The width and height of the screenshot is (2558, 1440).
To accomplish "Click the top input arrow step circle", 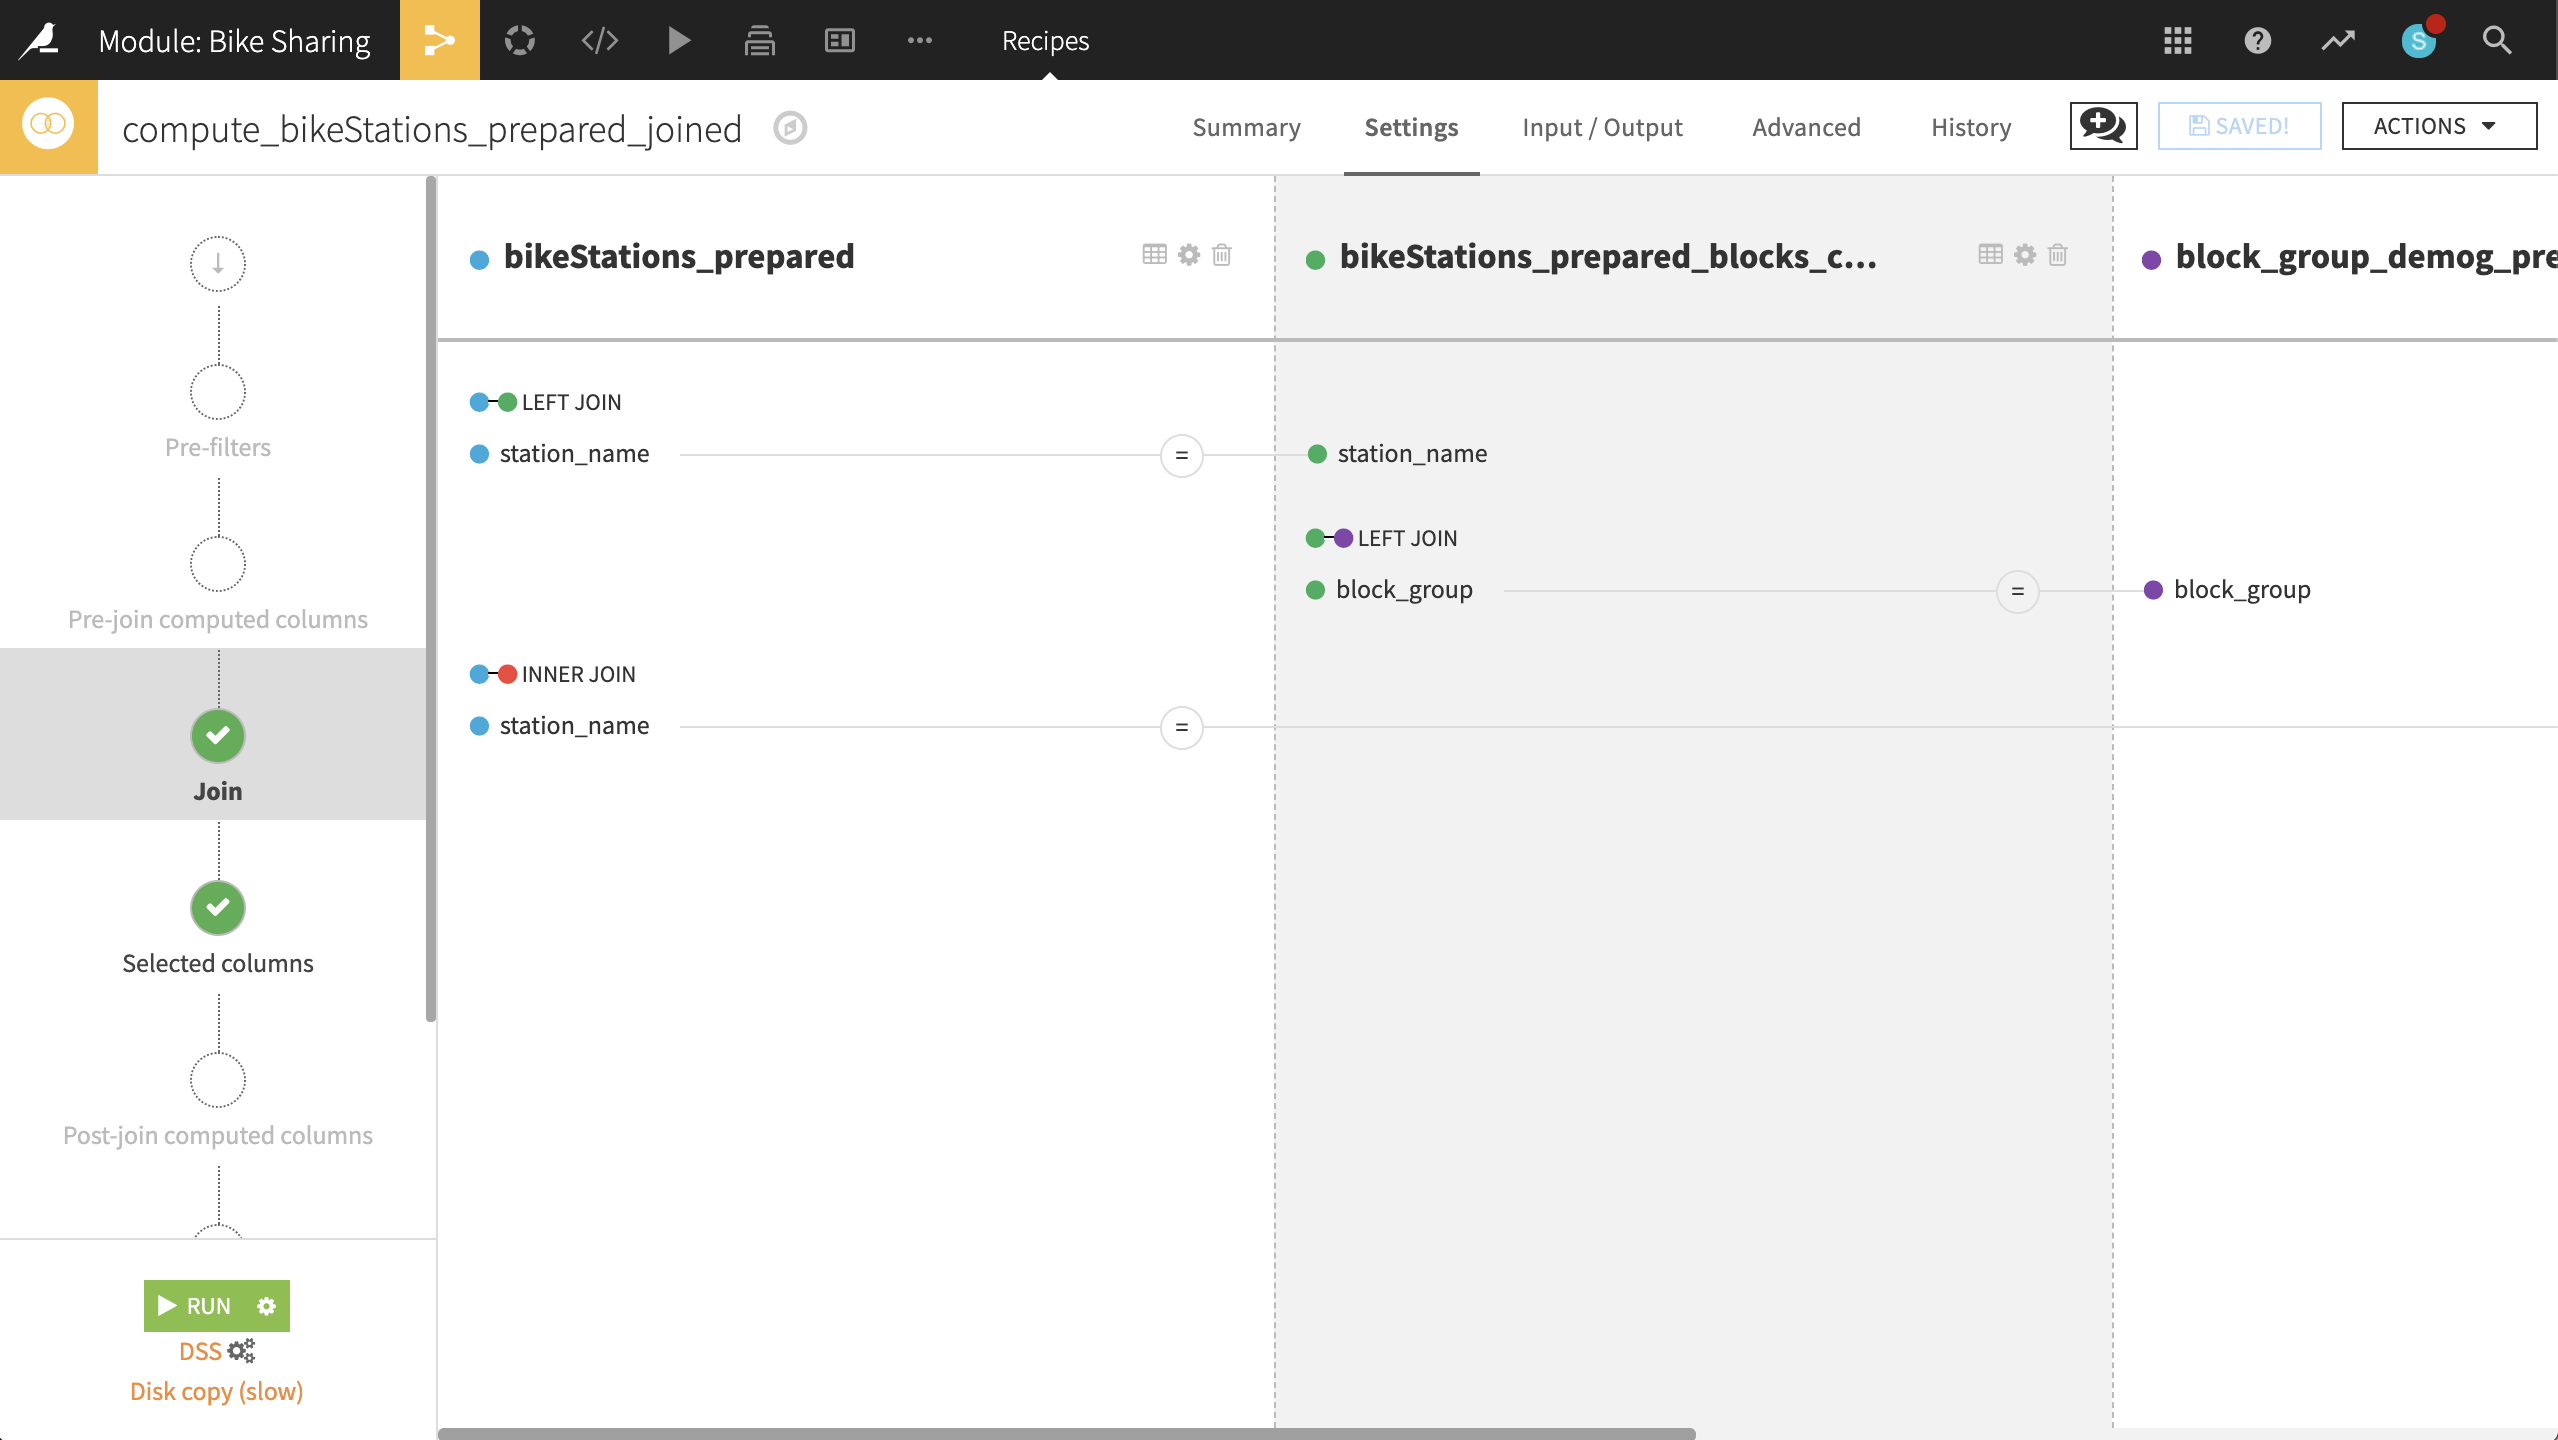I will [x=218, y=264].
